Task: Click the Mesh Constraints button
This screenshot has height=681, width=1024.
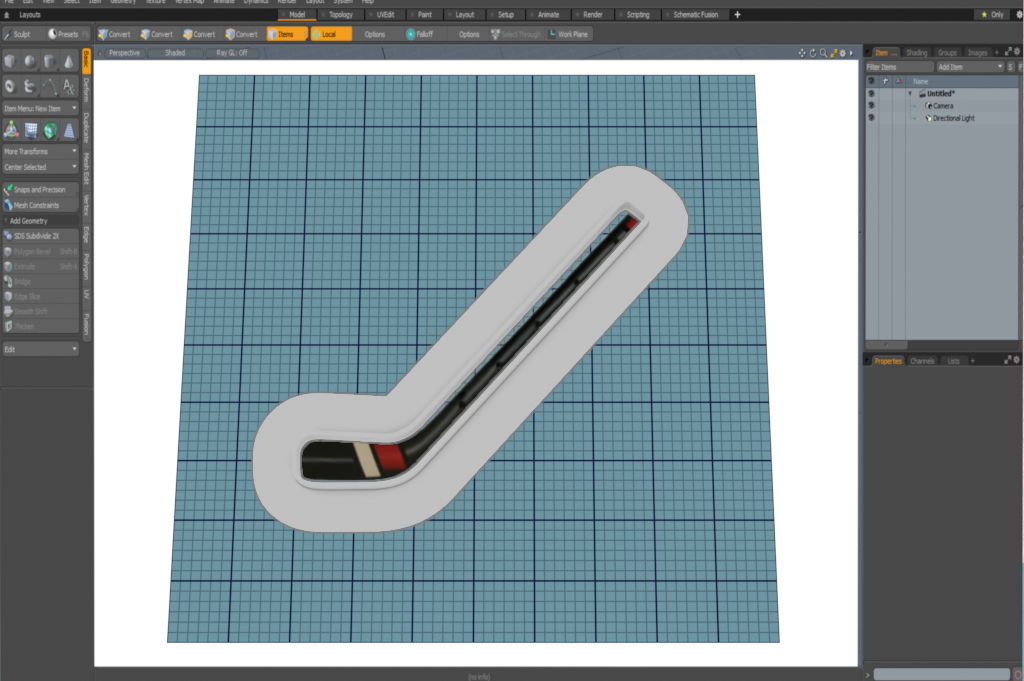Action: point(40,205)
